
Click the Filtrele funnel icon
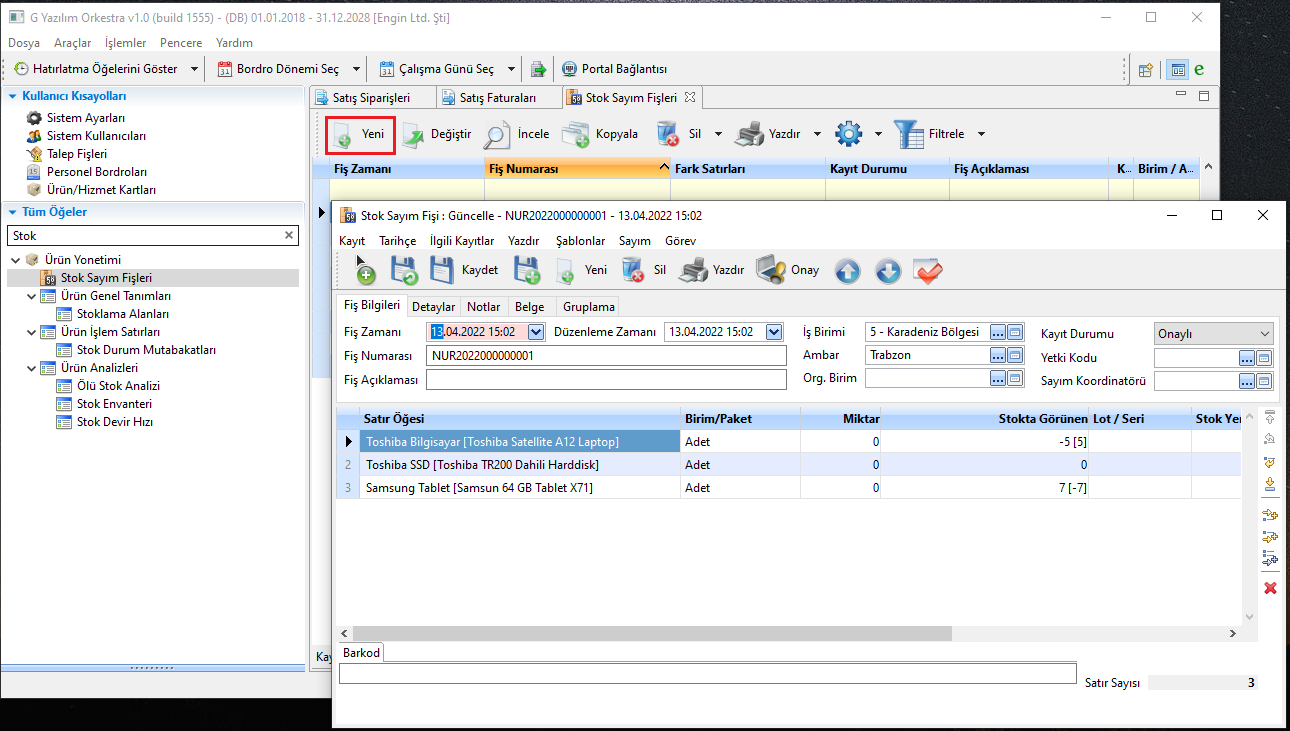(x=908, y=134)
